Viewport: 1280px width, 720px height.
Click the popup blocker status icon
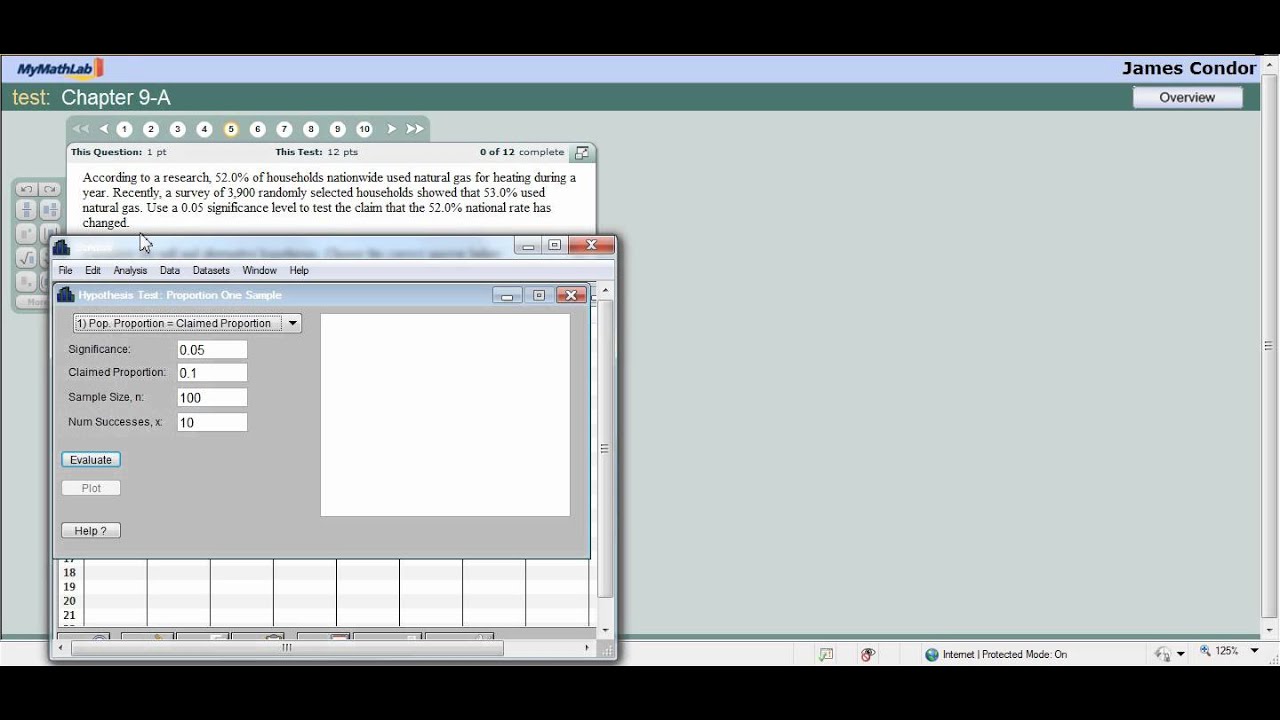(x=826, y=654)
